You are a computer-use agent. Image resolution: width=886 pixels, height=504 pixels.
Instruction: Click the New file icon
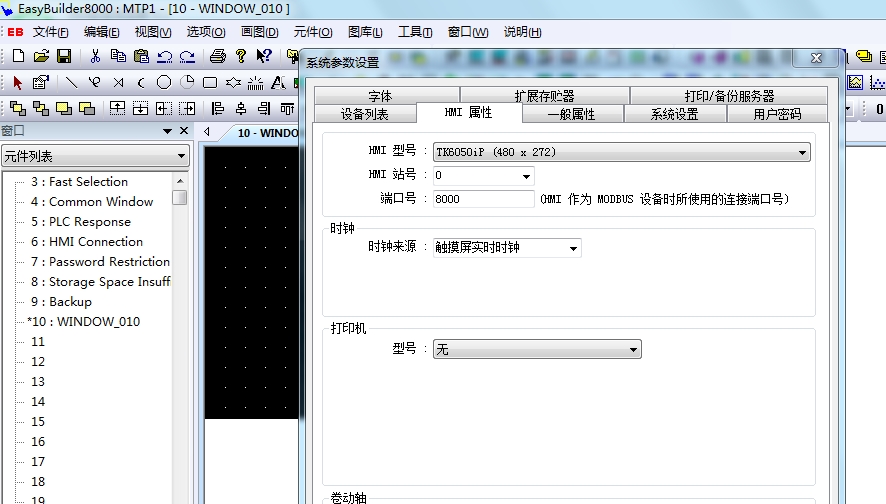click(x=18, y=56)
